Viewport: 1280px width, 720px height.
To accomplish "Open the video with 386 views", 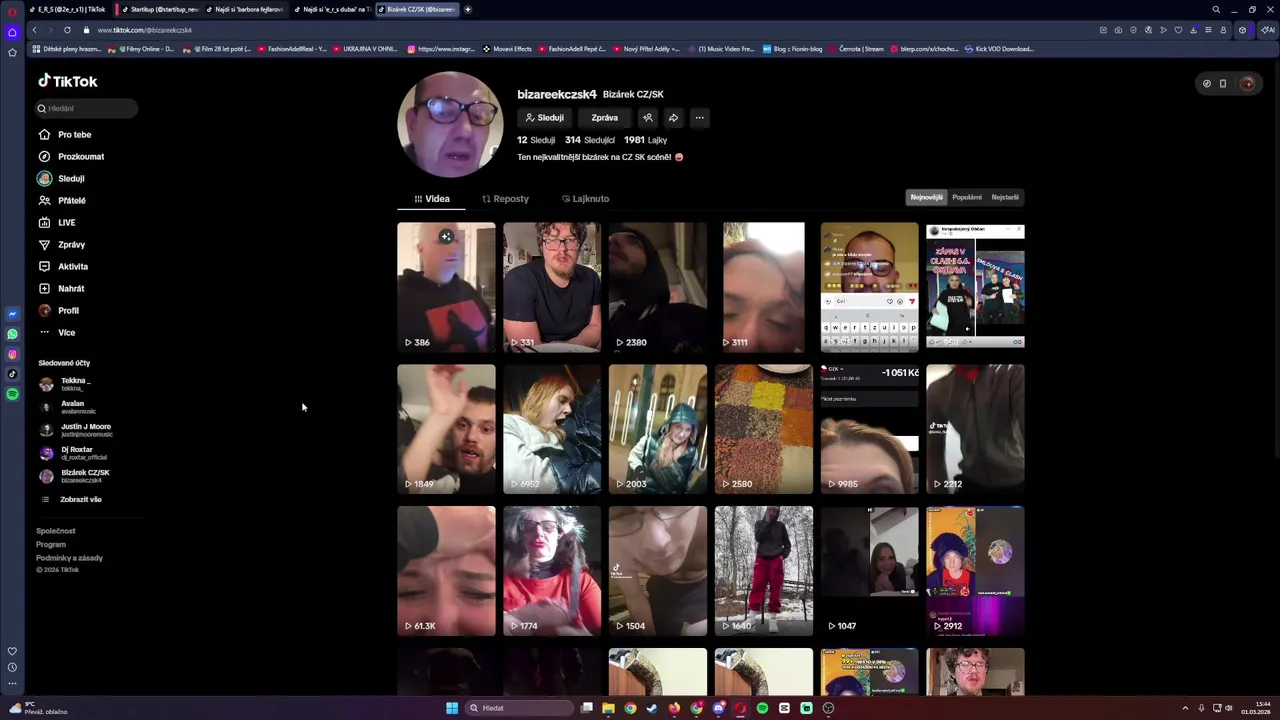I will click(x=446, y=287).
